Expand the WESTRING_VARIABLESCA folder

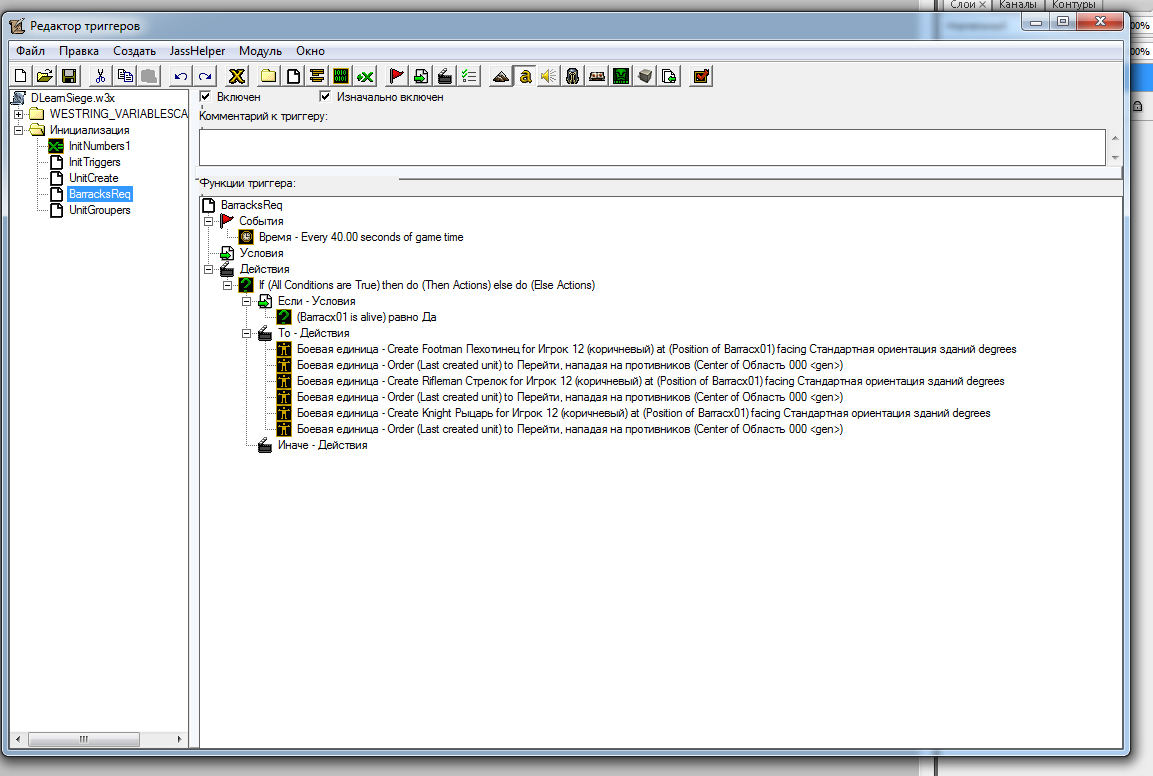pos(18,114)
